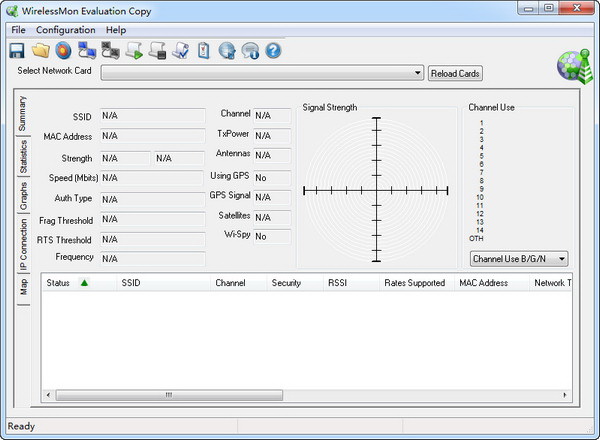Open the File menu
600x440 pixels.
pyautogui.click(x=18, y=30)
